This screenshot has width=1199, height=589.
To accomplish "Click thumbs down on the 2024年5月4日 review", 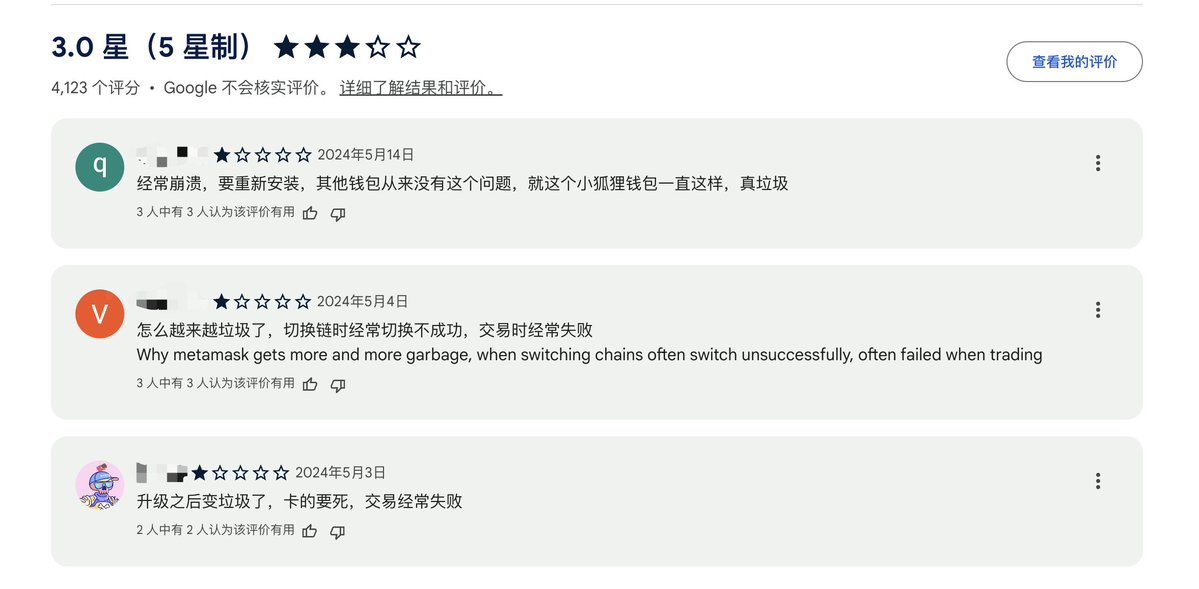I will click(x=338, y=384).
